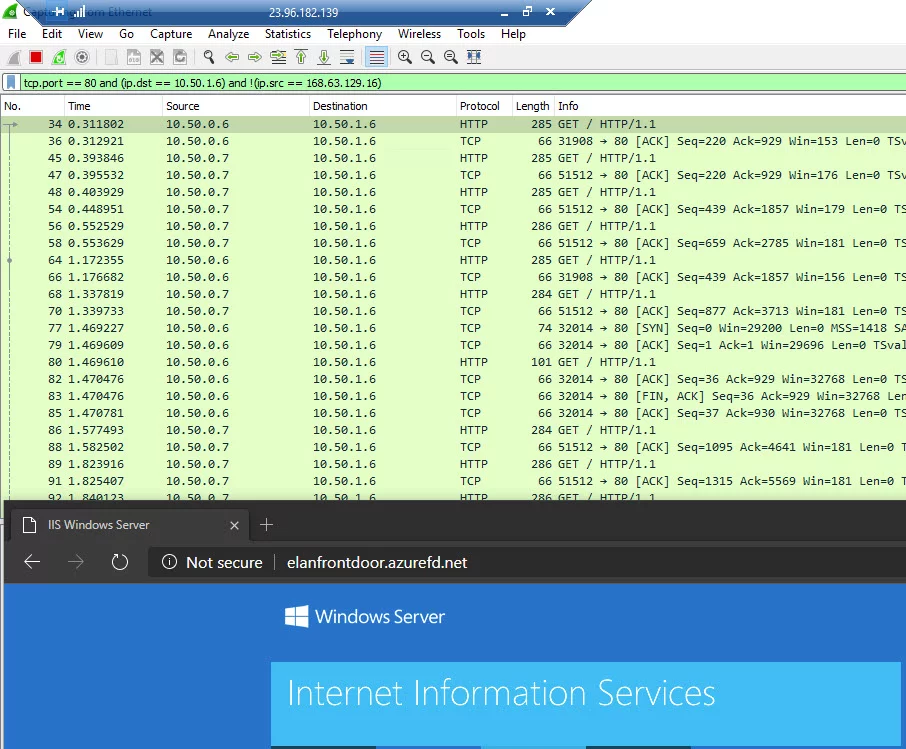Open the Help menu

[x=513, y=34]
